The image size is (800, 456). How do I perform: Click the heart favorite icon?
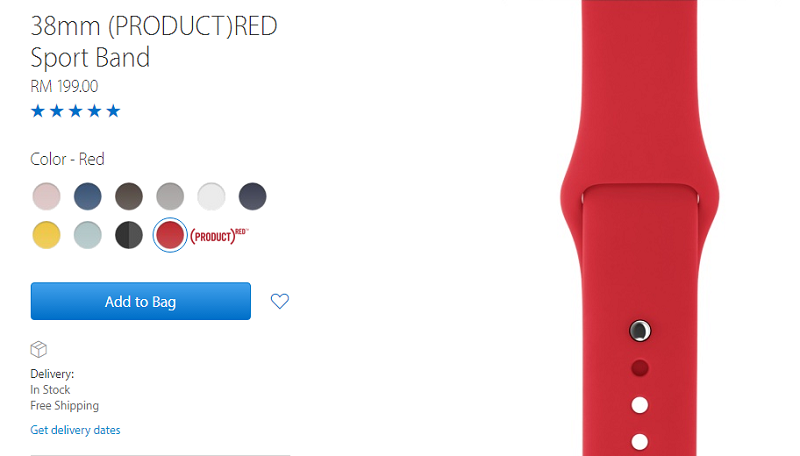point(280,301)
